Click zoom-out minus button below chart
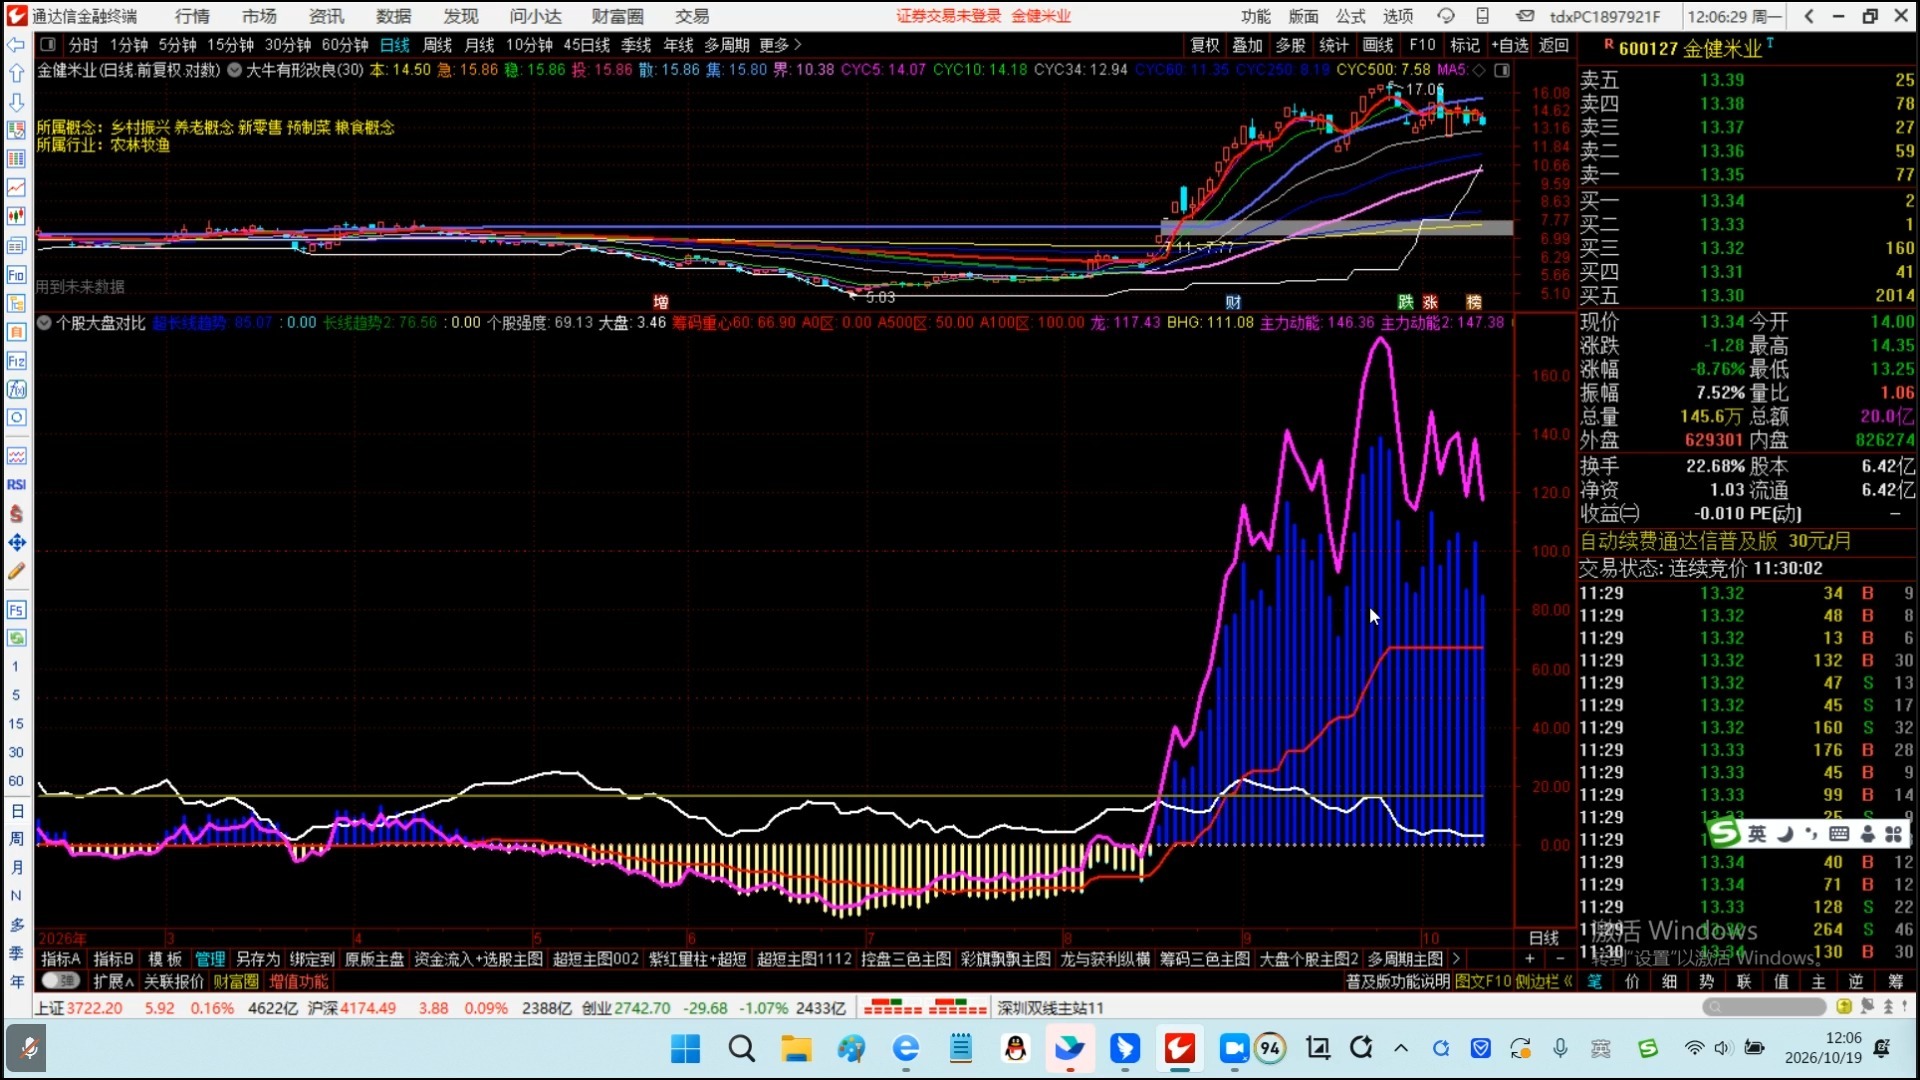The height and width of the screenshot is (1080, 1920). 1559,958
